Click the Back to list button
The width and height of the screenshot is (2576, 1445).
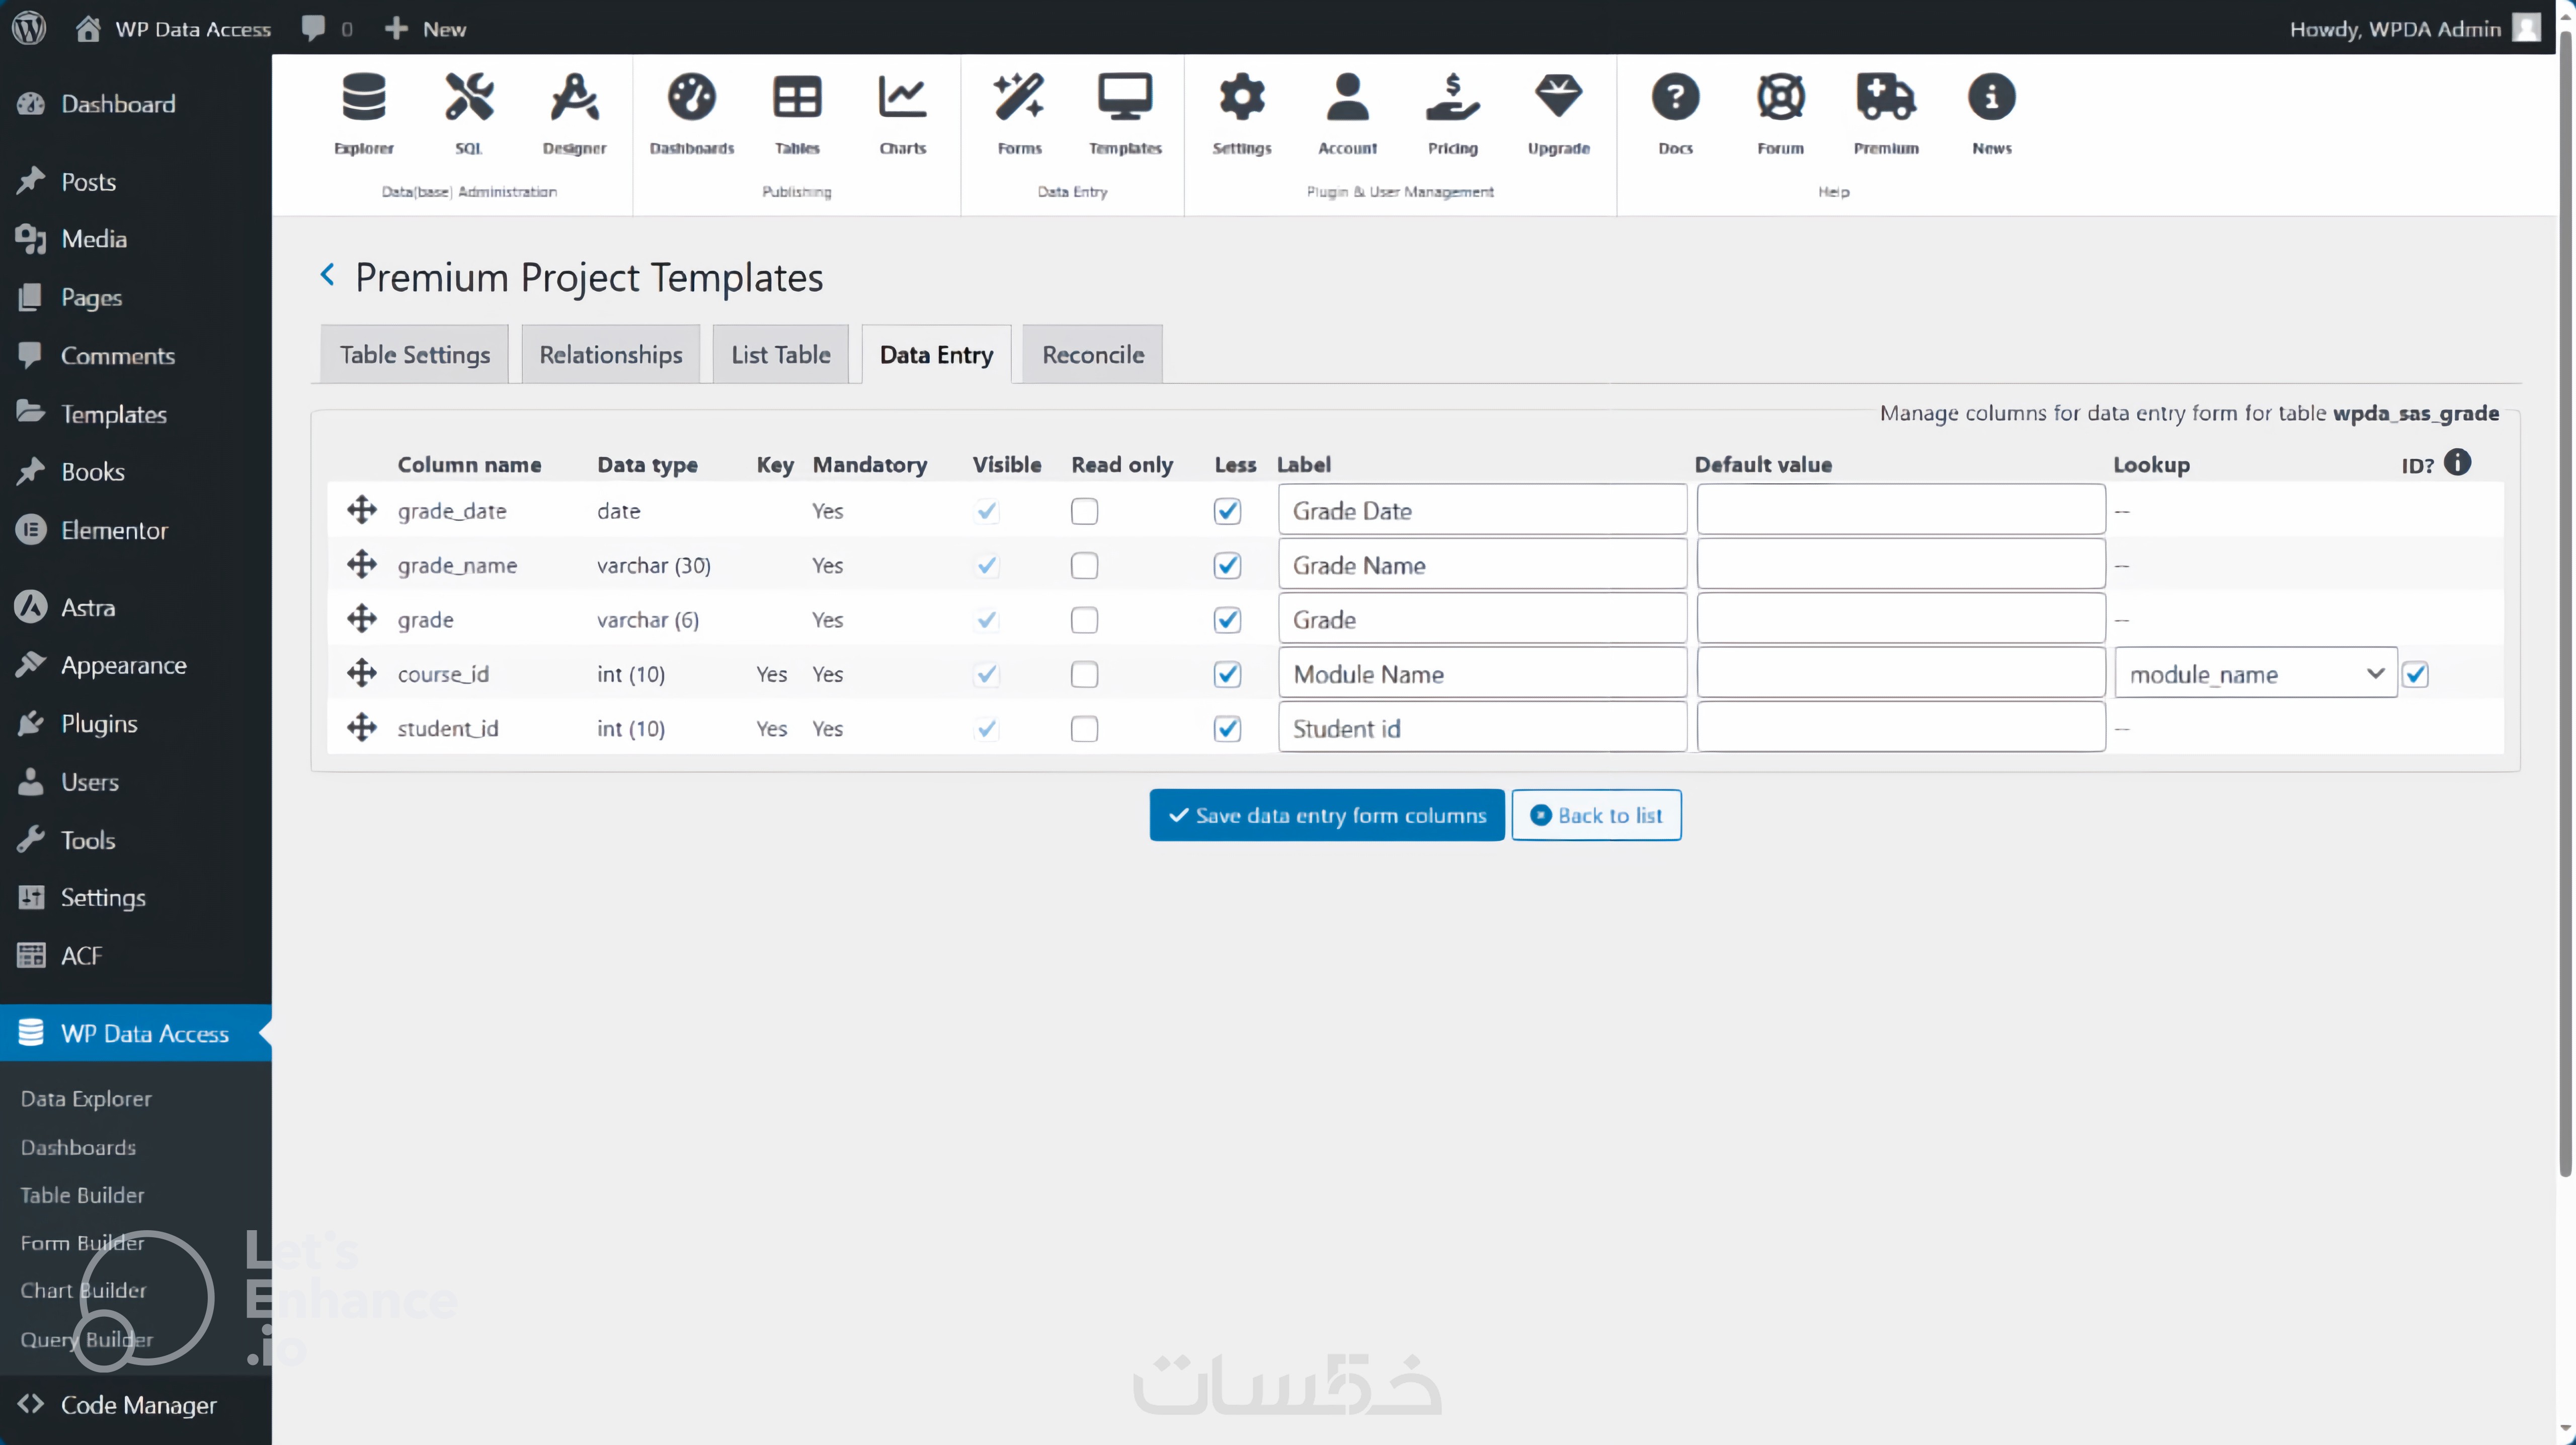(1596, 815)
